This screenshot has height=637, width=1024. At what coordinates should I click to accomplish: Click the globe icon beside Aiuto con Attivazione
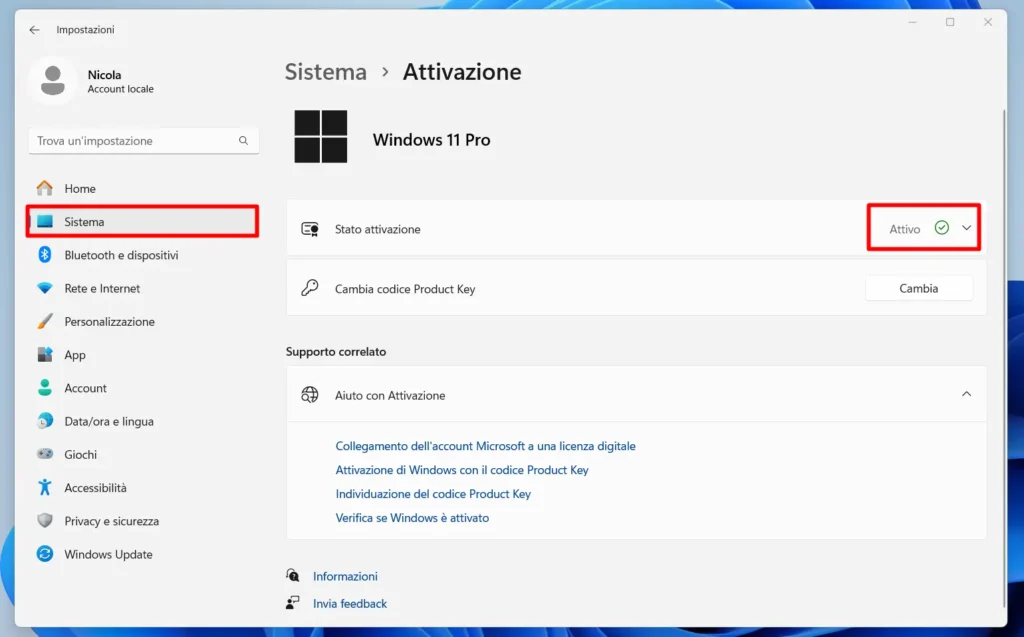pos(310,395)
